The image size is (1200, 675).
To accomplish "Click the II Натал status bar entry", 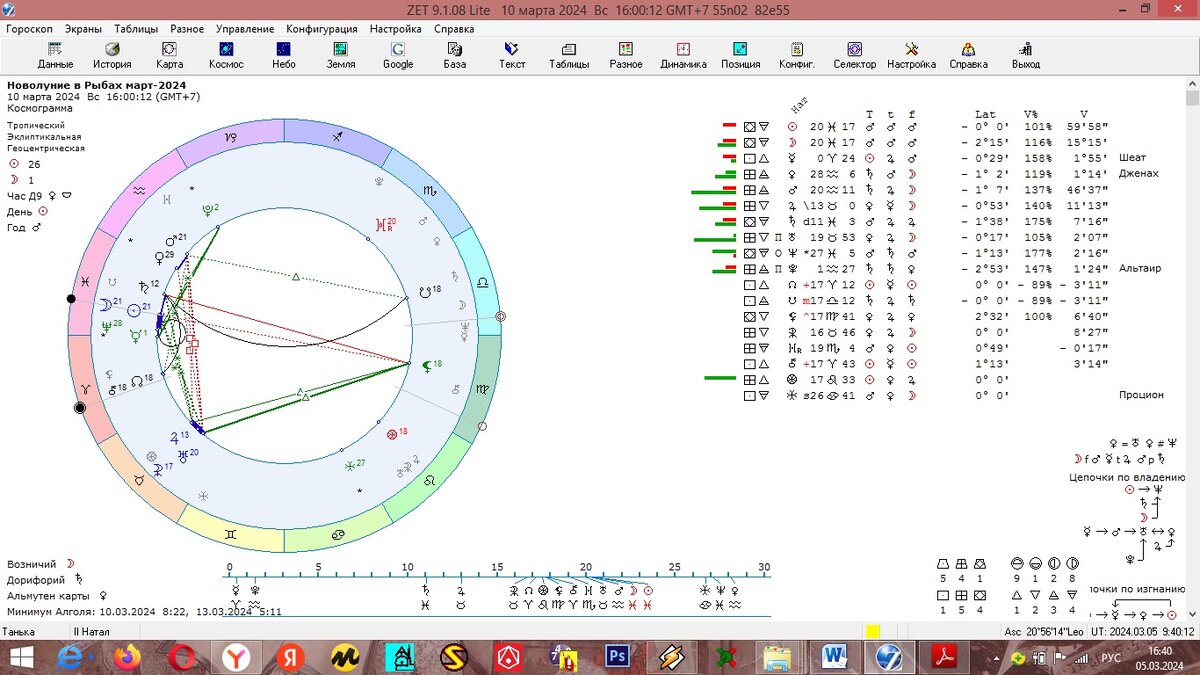I will pyautogui.click(x=91, y=632).
